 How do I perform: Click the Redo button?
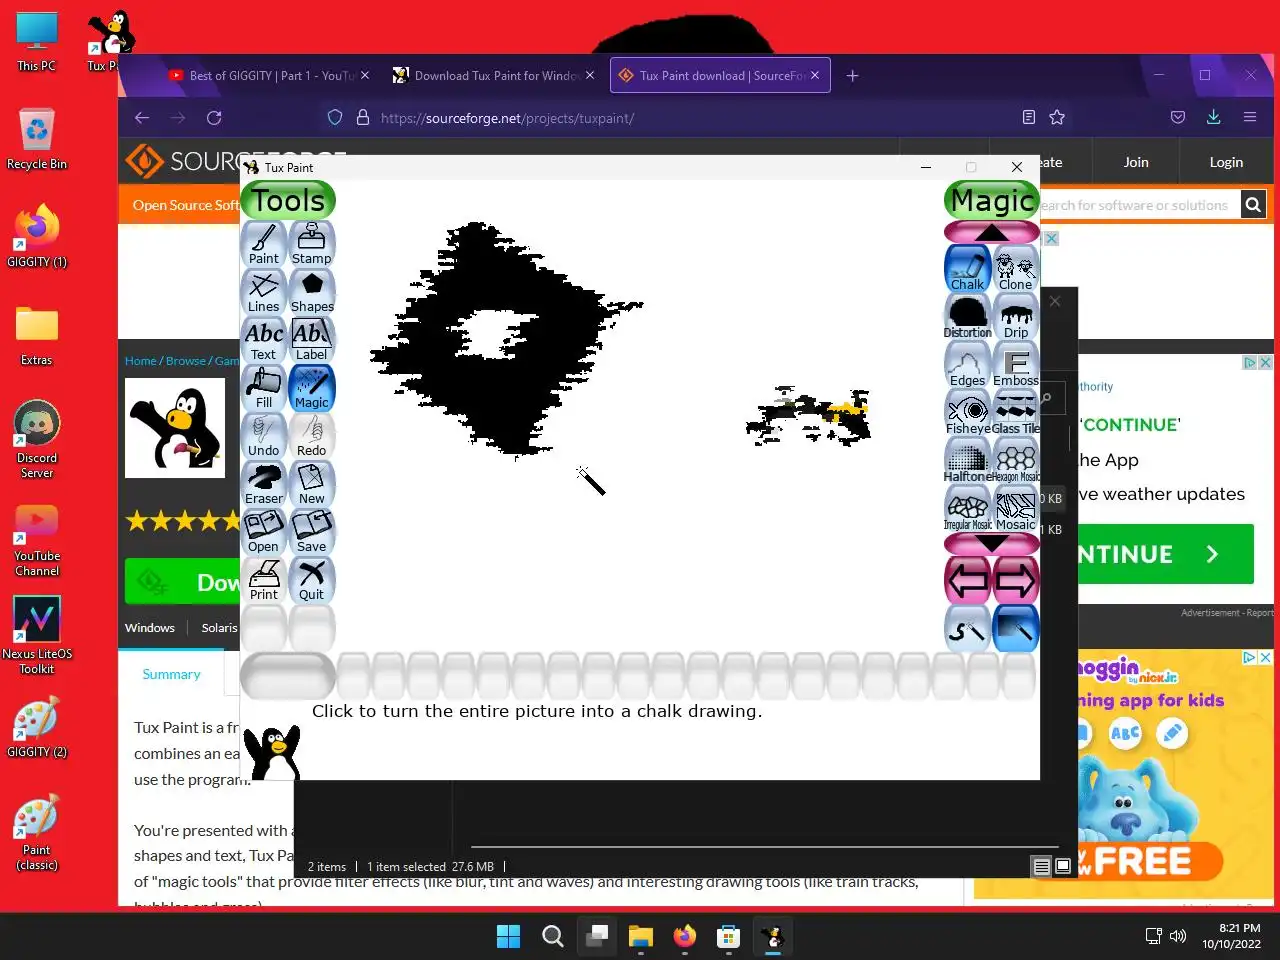pos(312,436)
